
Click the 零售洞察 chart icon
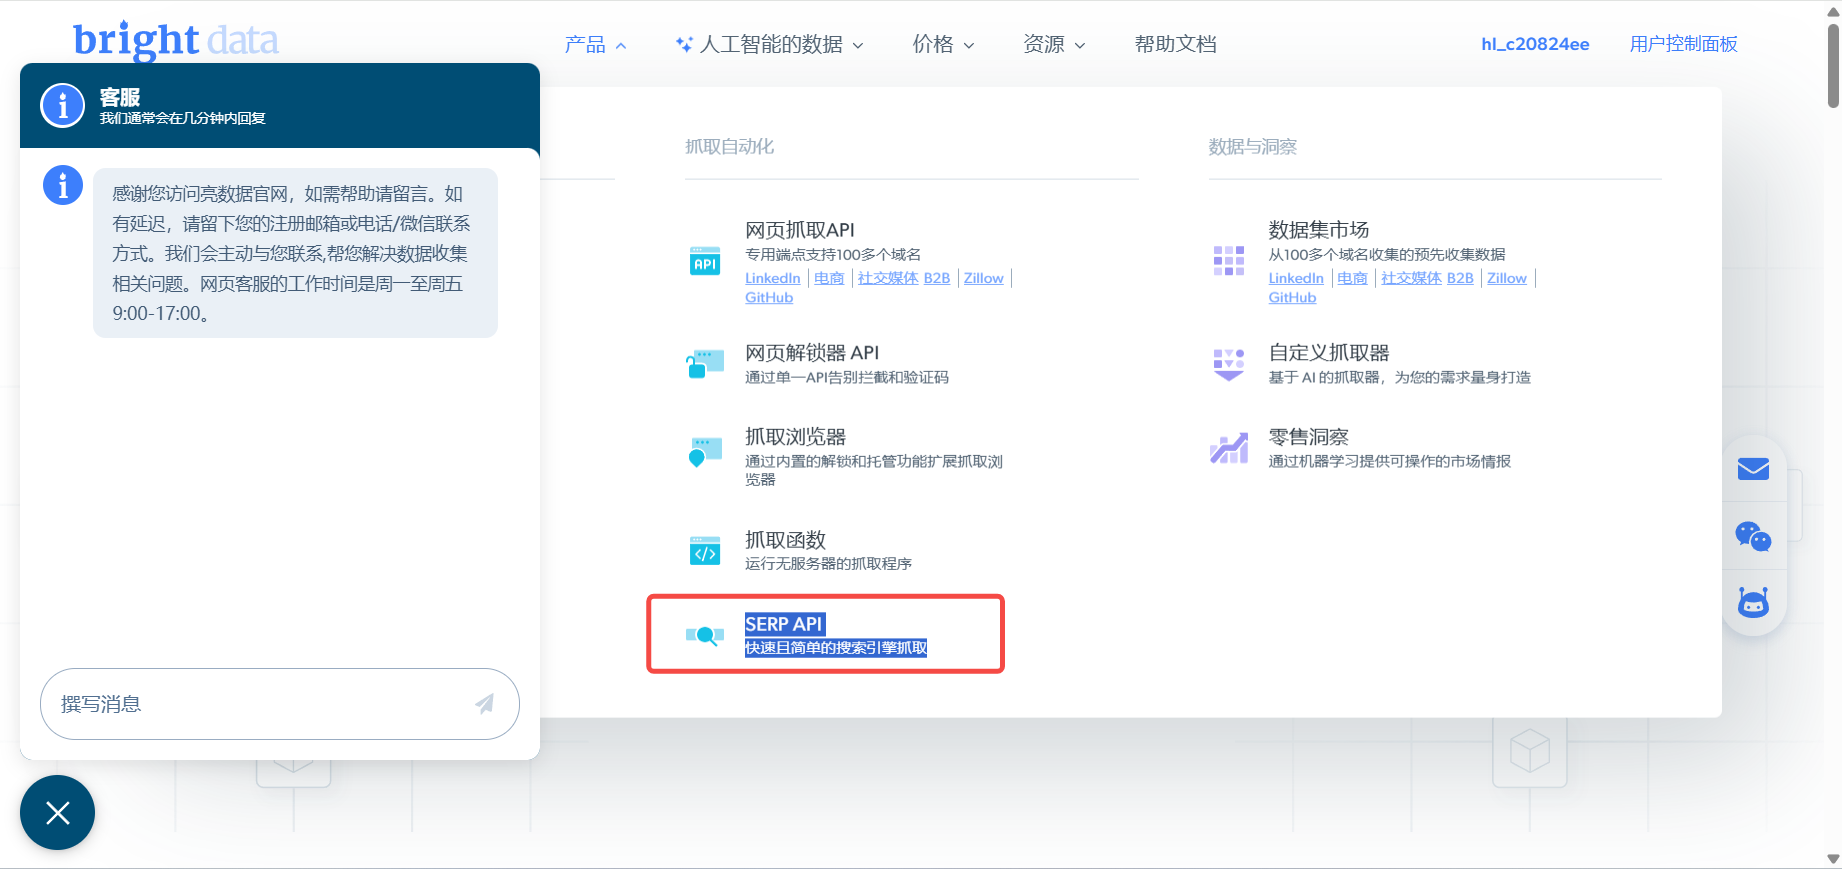(1228, 448)
